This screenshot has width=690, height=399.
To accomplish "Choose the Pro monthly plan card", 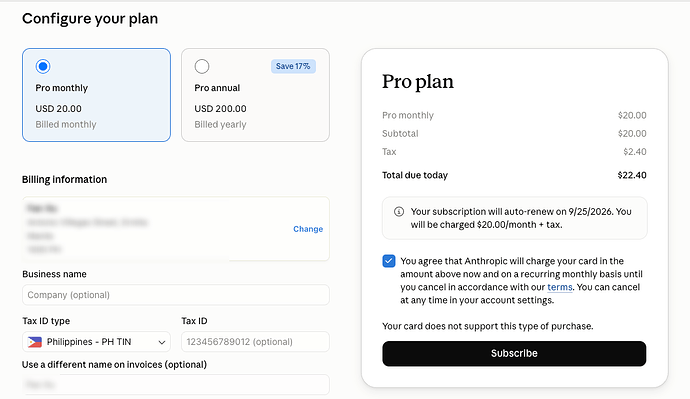I will tap(96, 95).
